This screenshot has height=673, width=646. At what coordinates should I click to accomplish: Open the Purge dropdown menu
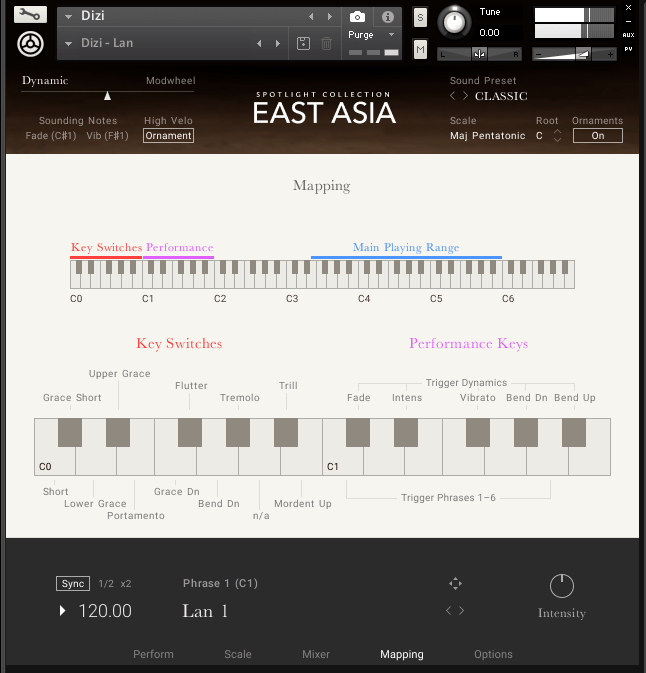(x=371, y=35)
